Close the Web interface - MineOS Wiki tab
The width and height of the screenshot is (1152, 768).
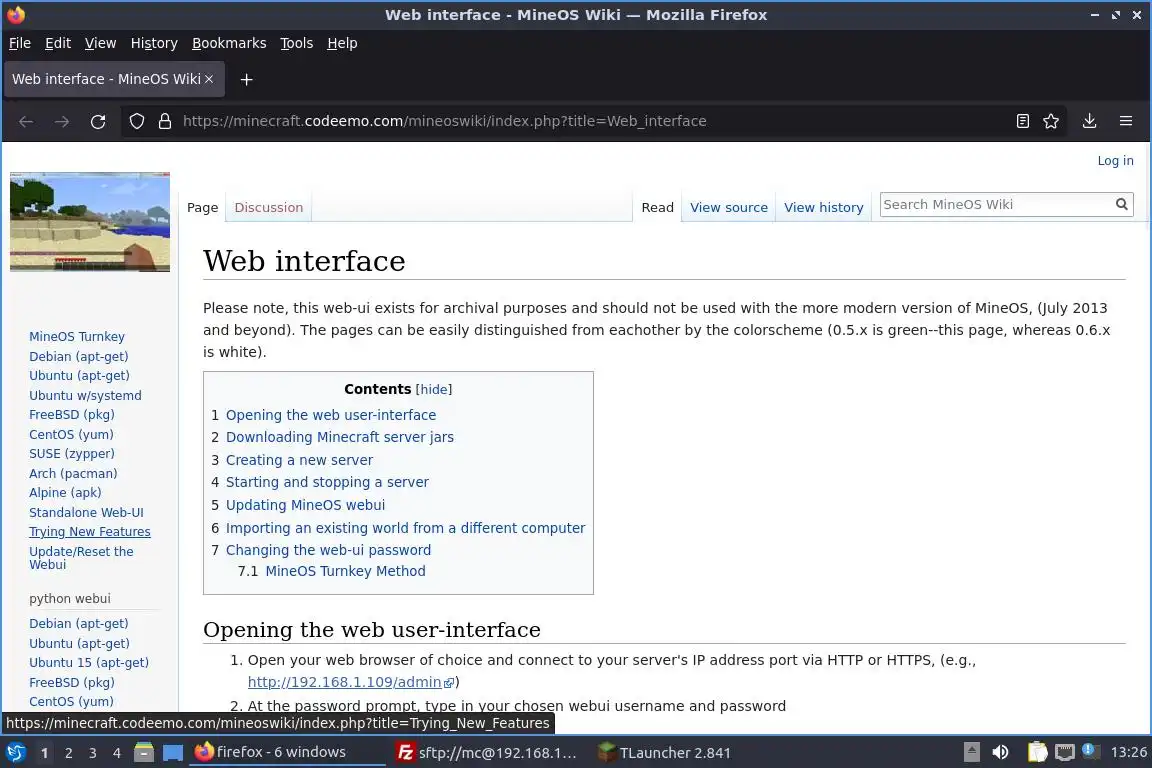click(x=209, y=79)
